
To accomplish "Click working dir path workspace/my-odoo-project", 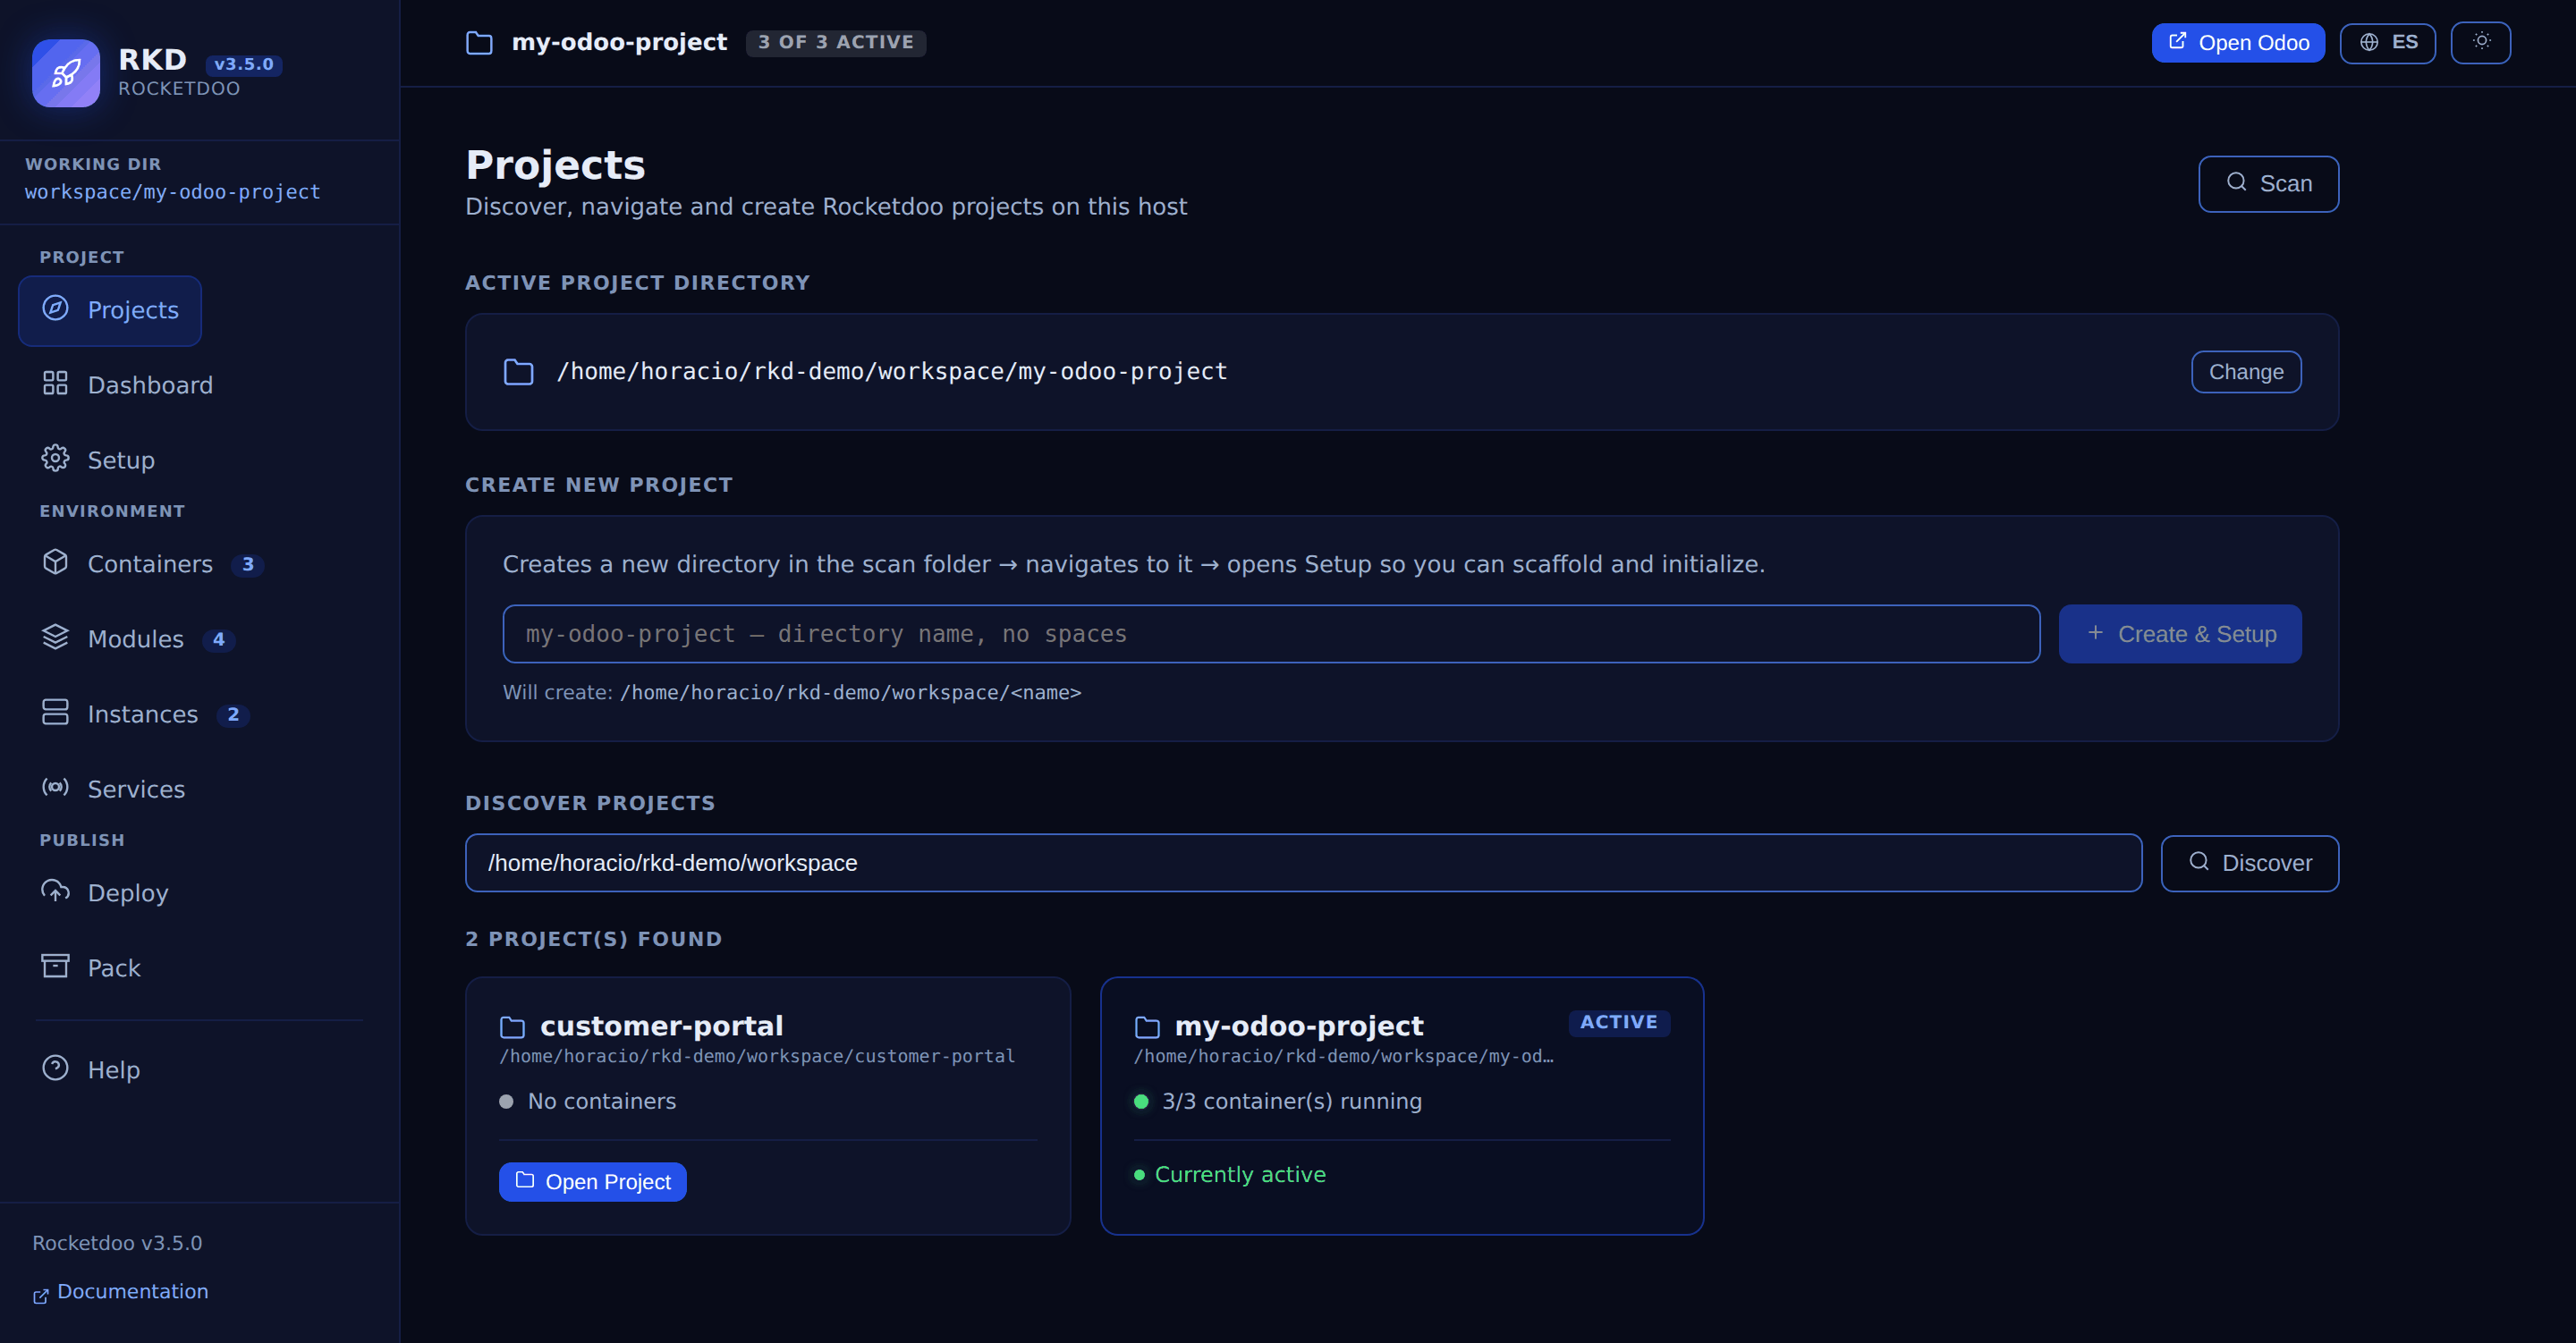I will click(x=173, y=192).
